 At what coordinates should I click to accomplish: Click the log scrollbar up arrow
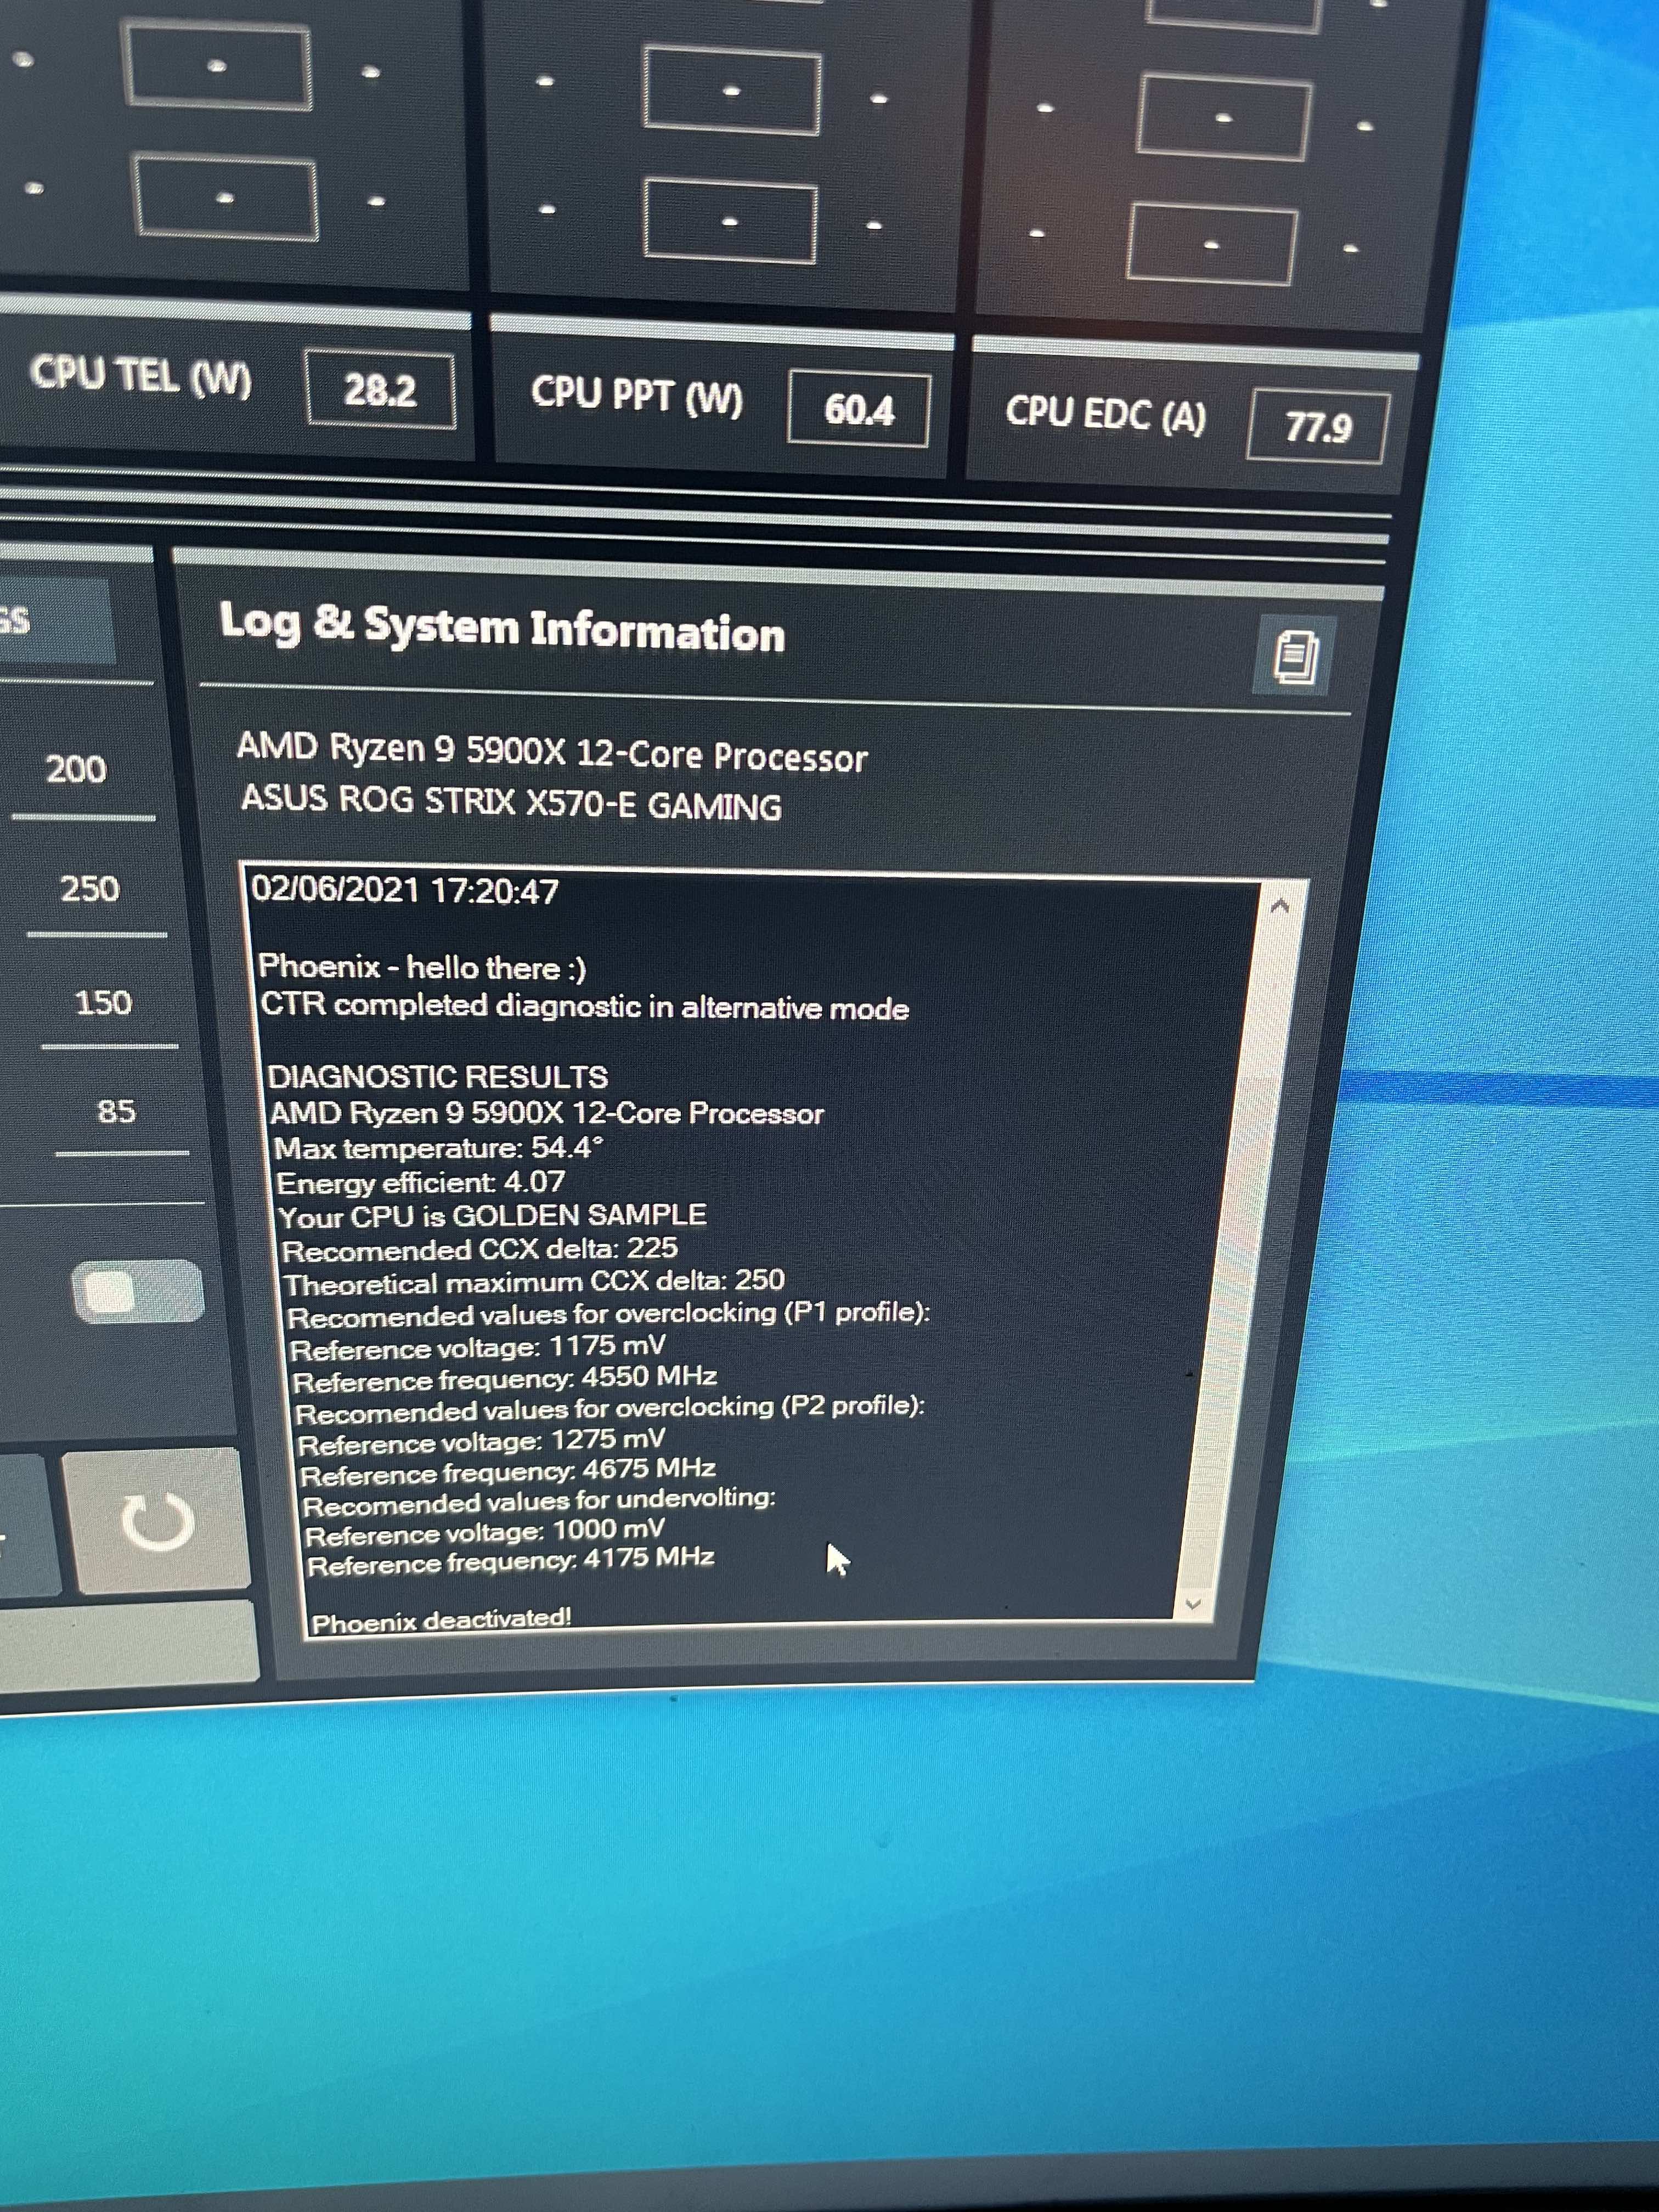click(1281, 906)
